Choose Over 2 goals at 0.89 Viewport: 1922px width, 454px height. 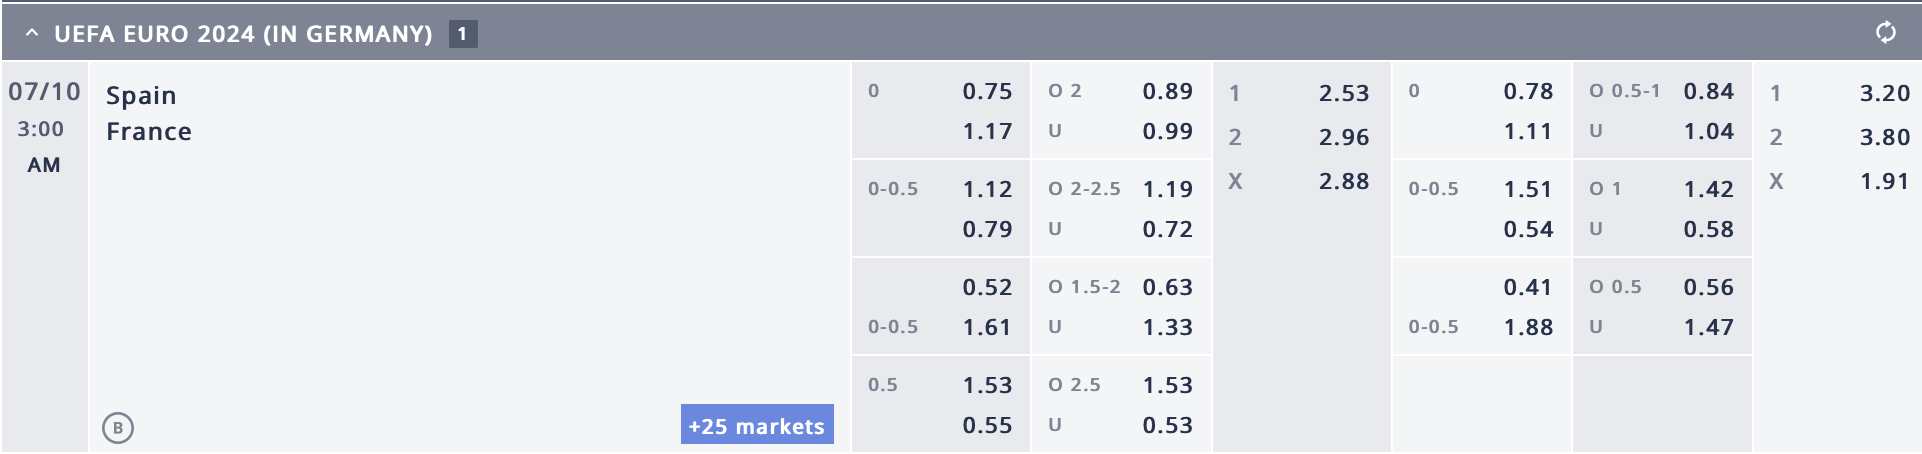click(1167, 91)
